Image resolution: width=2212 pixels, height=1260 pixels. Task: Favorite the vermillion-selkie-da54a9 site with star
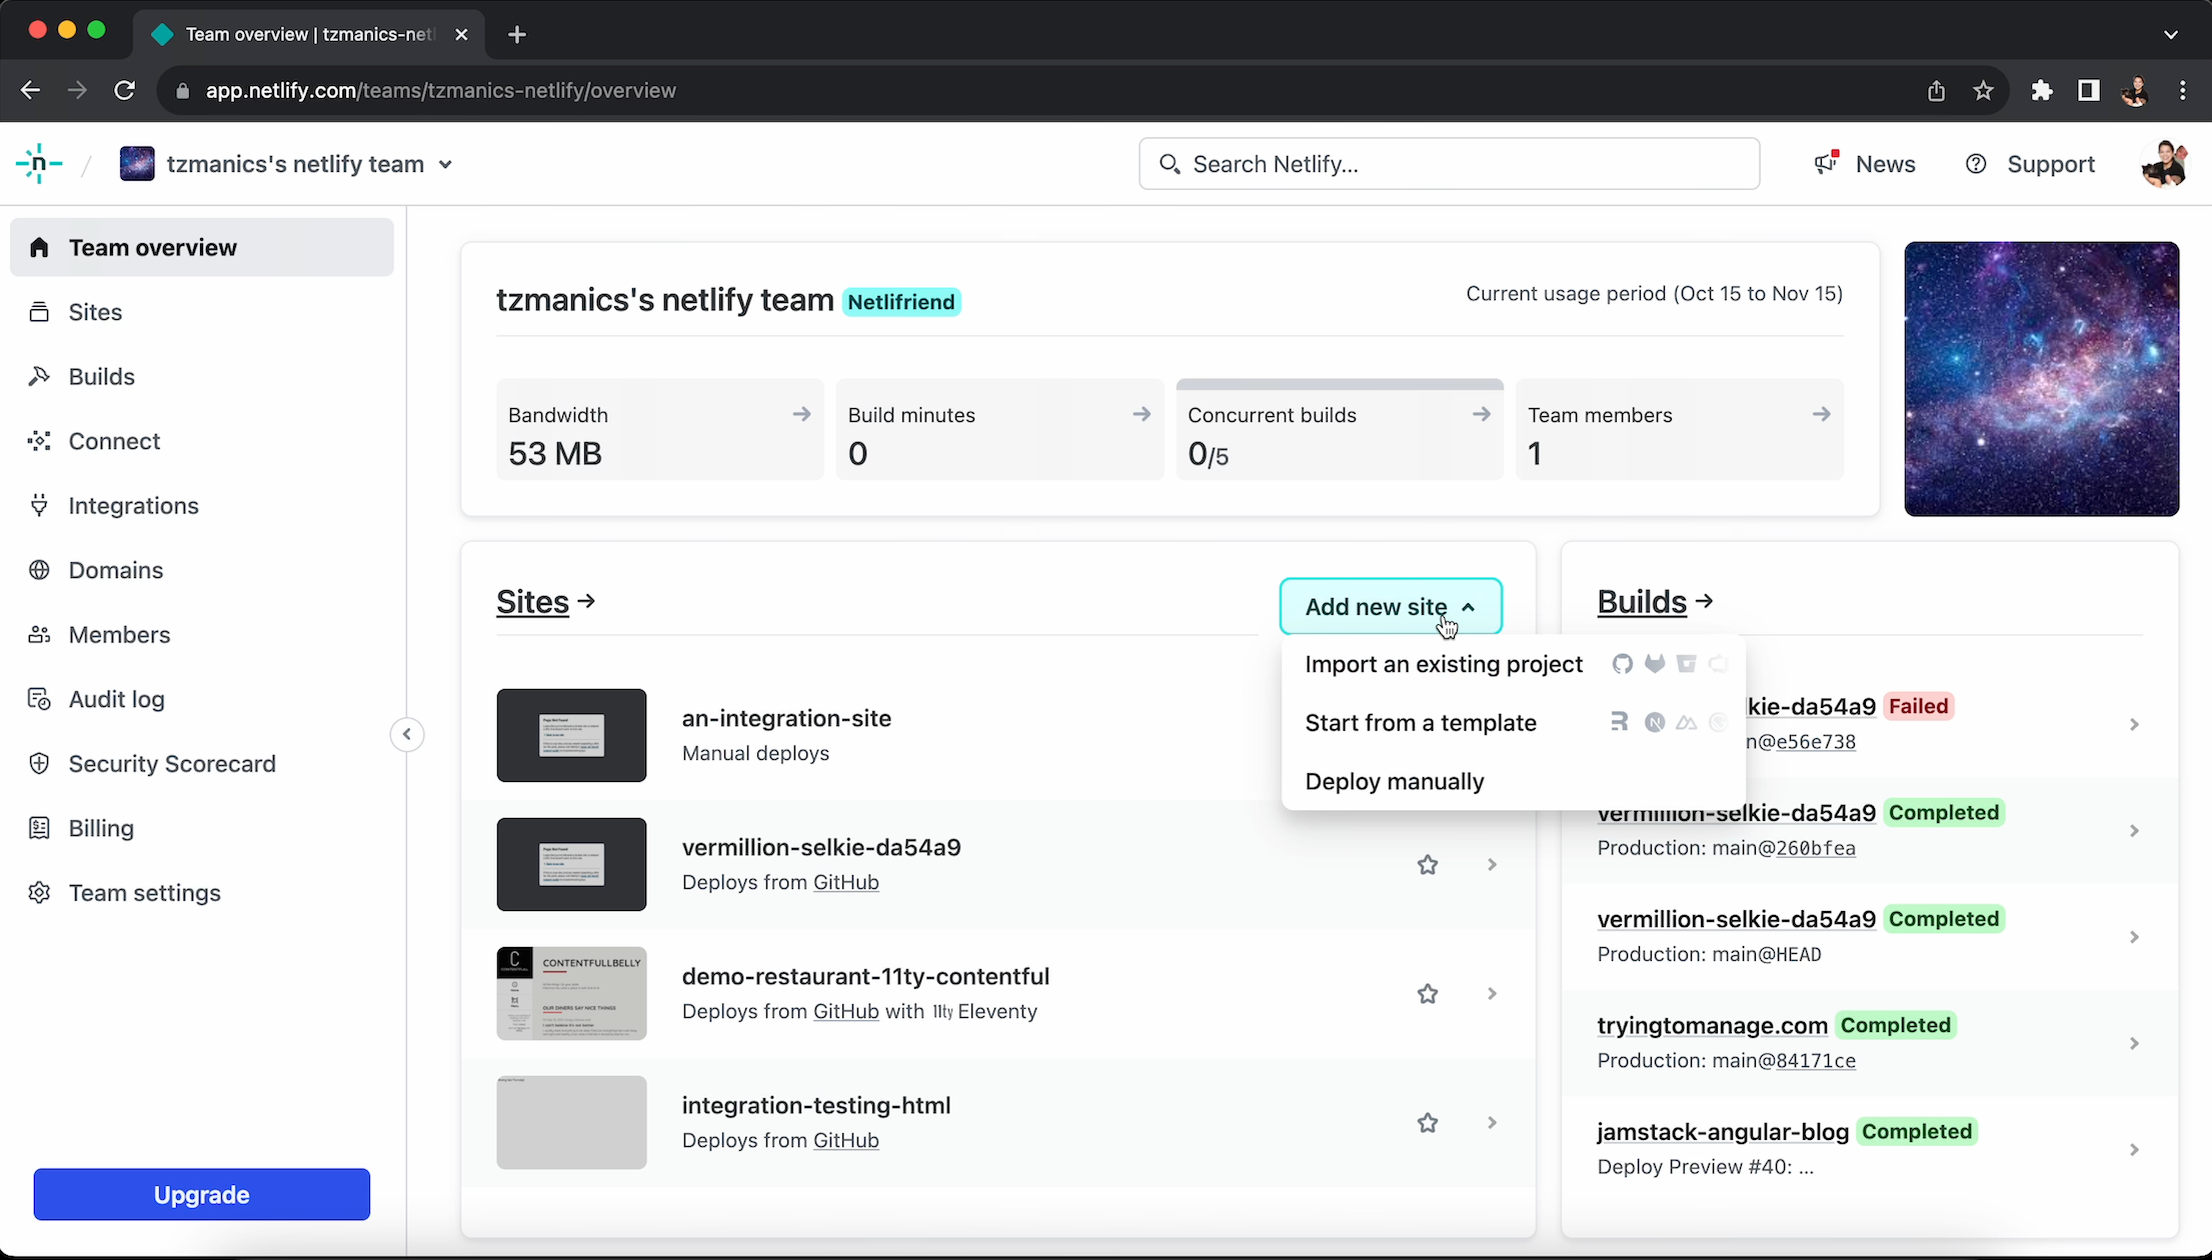click(1427, 864)
